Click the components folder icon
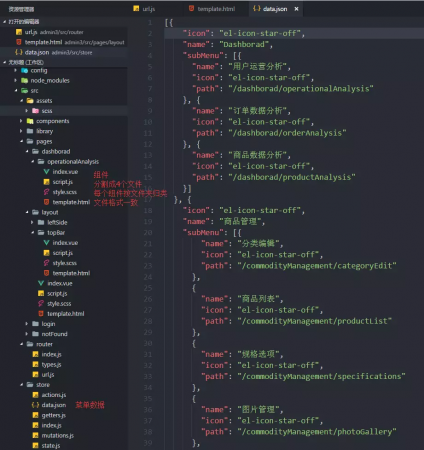Viewport: 424px width, 450px height. coord(30,121)
